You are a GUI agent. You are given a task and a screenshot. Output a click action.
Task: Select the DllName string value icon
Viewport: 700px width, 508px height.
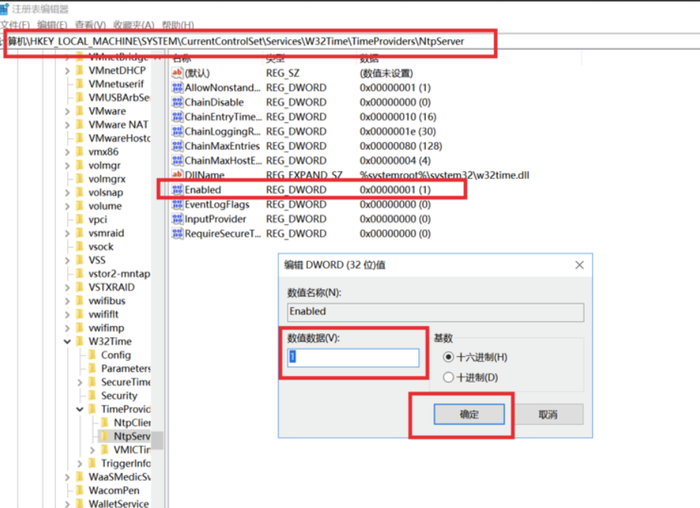177,175
